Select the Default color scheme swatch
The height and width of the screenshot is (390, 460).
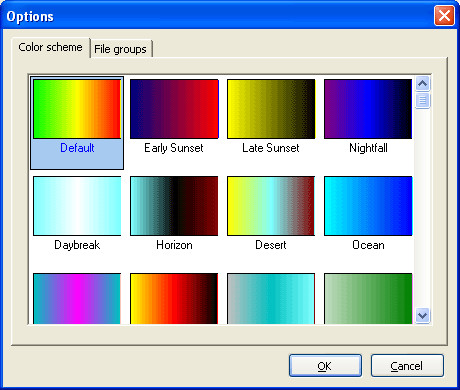point(77,109)
